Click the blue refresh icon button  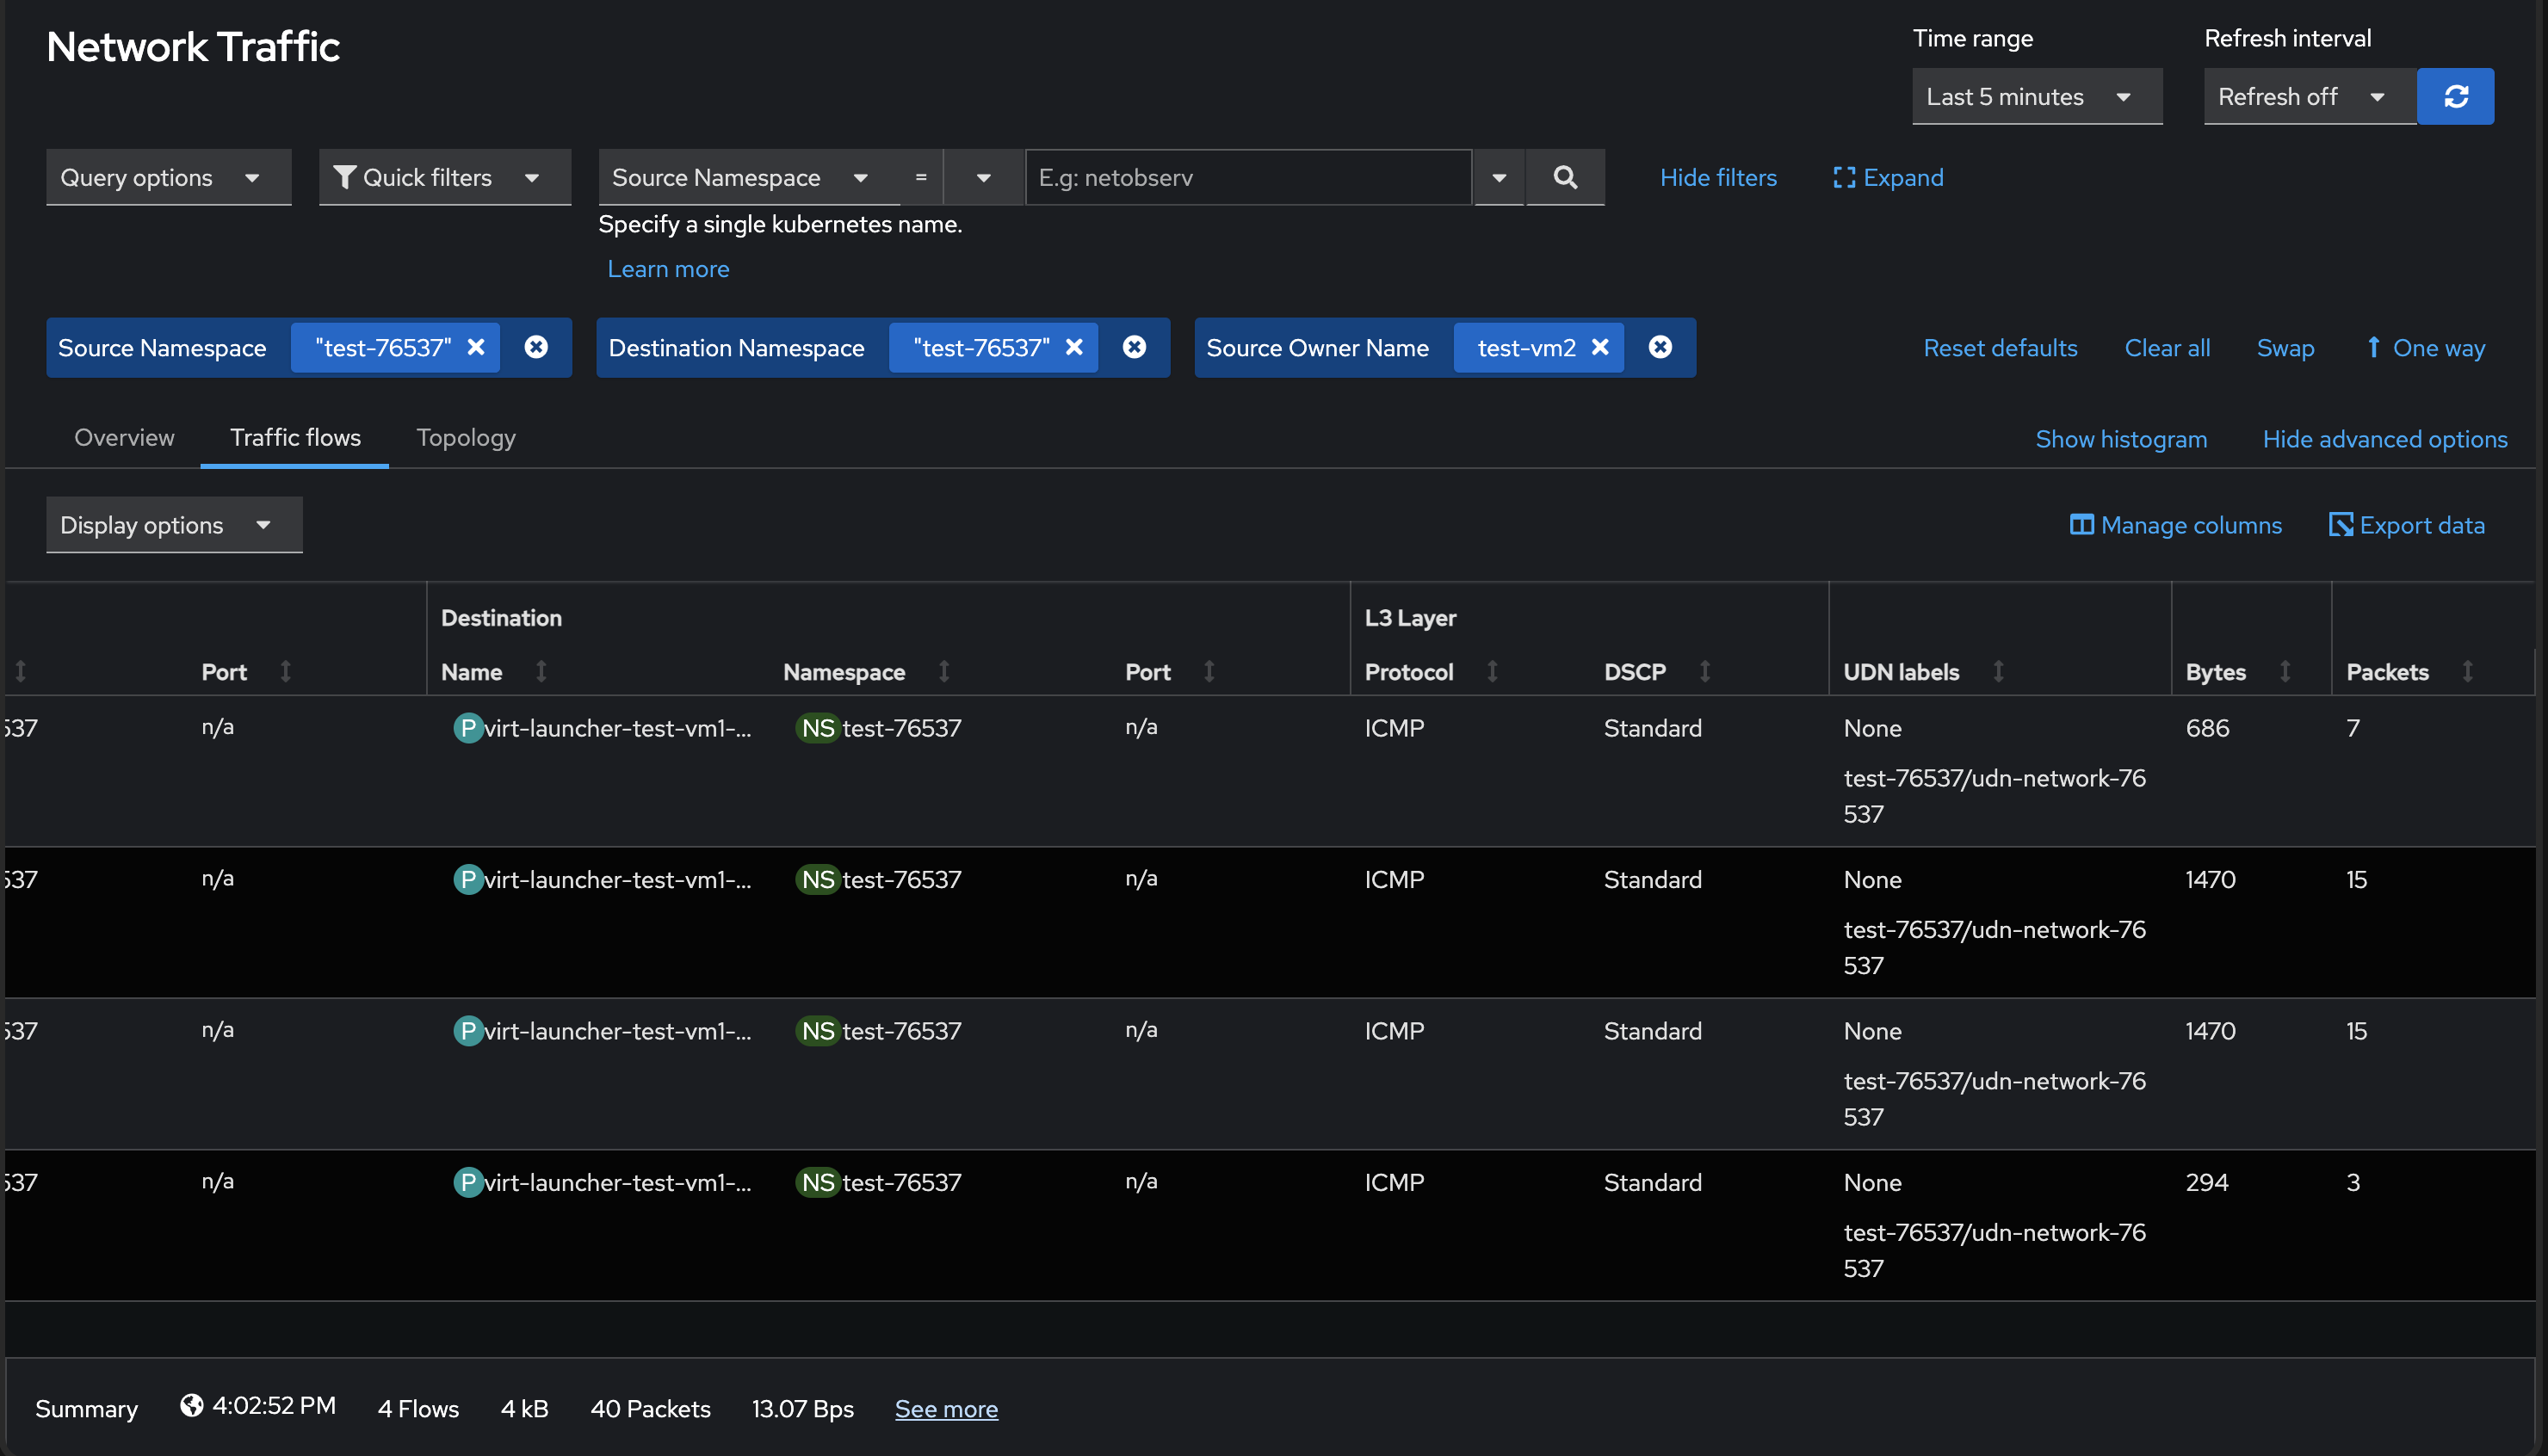click(2455, 97)
